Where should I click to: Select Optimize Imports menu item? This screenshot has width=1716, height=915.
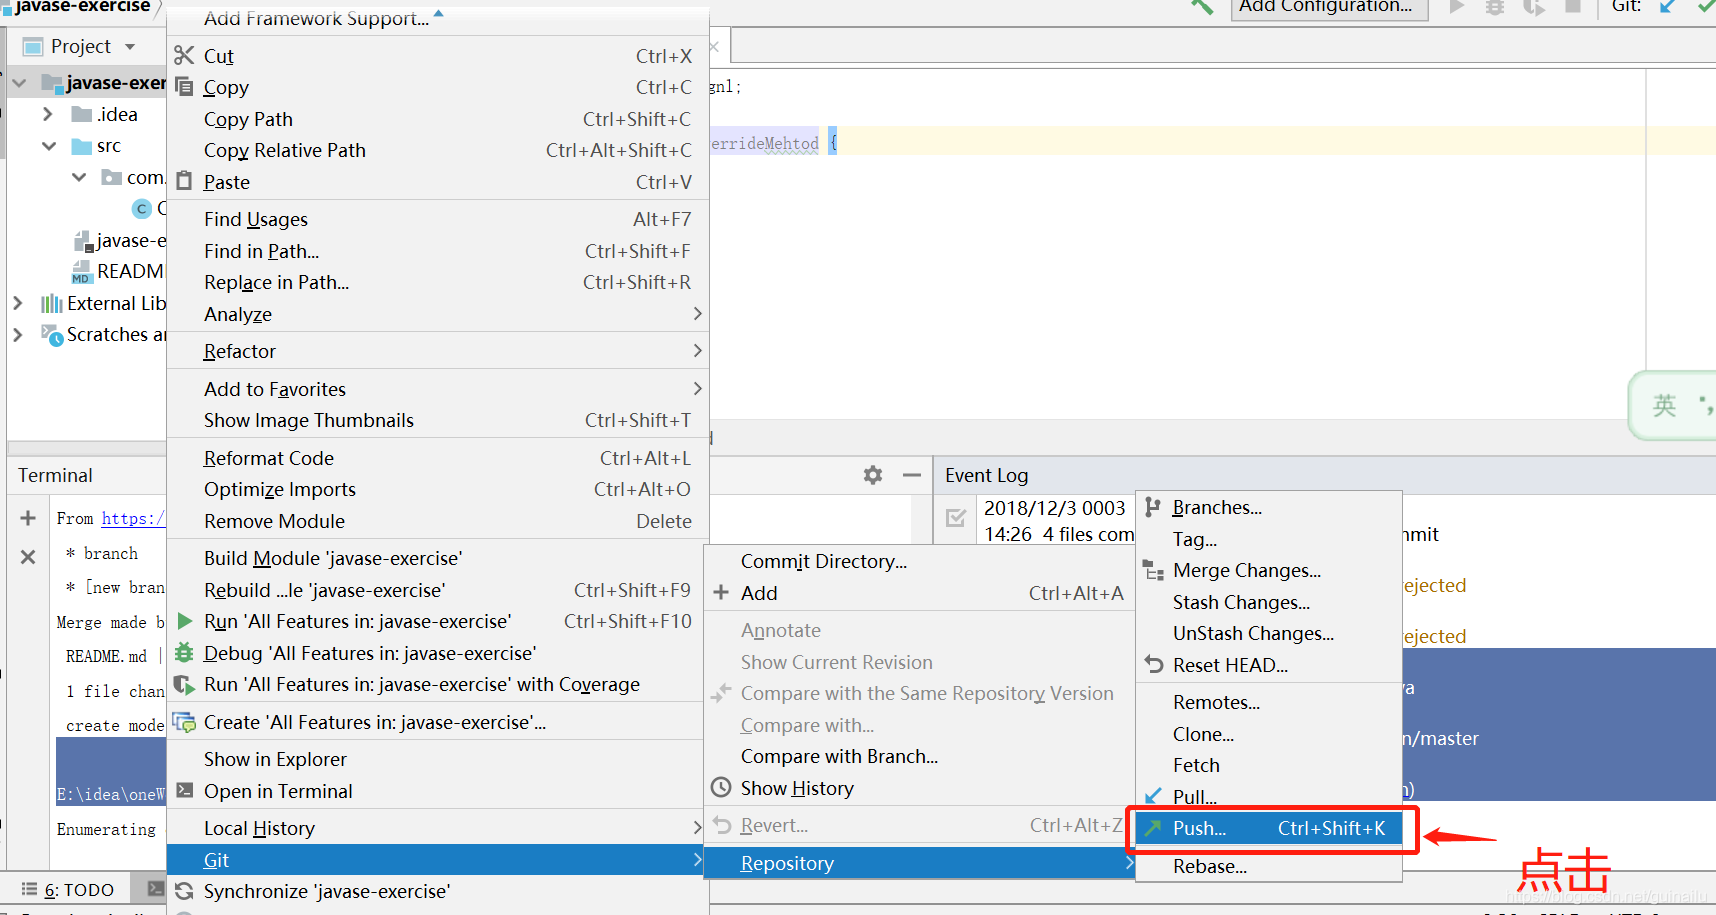tap(438, 489)
